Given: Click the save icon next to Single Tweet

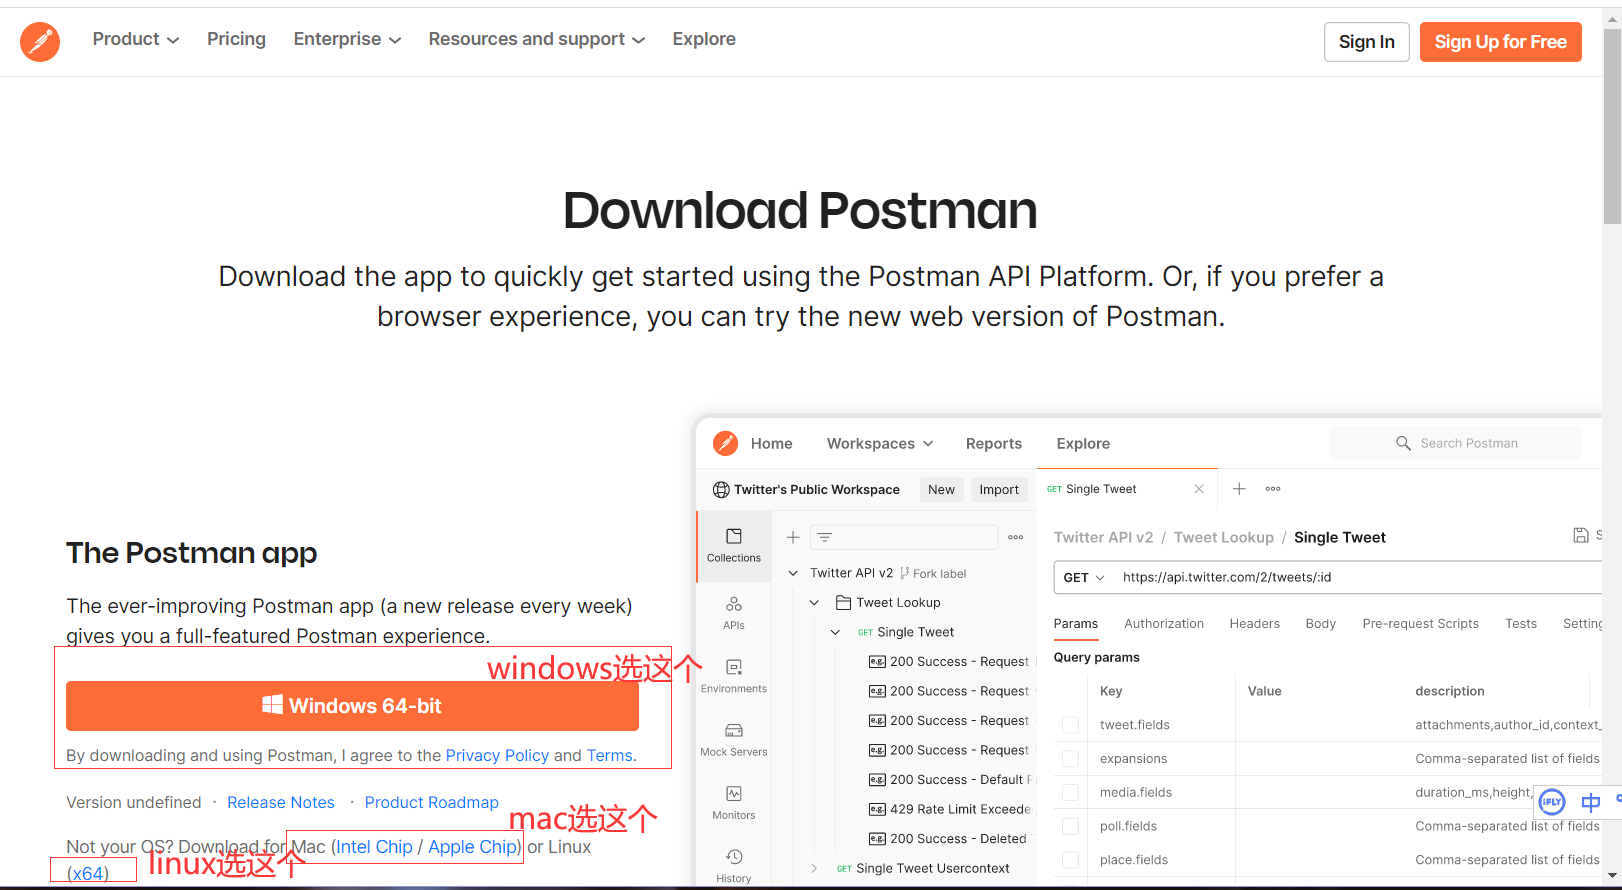Looking at the screenshot, I should 1581,535.
